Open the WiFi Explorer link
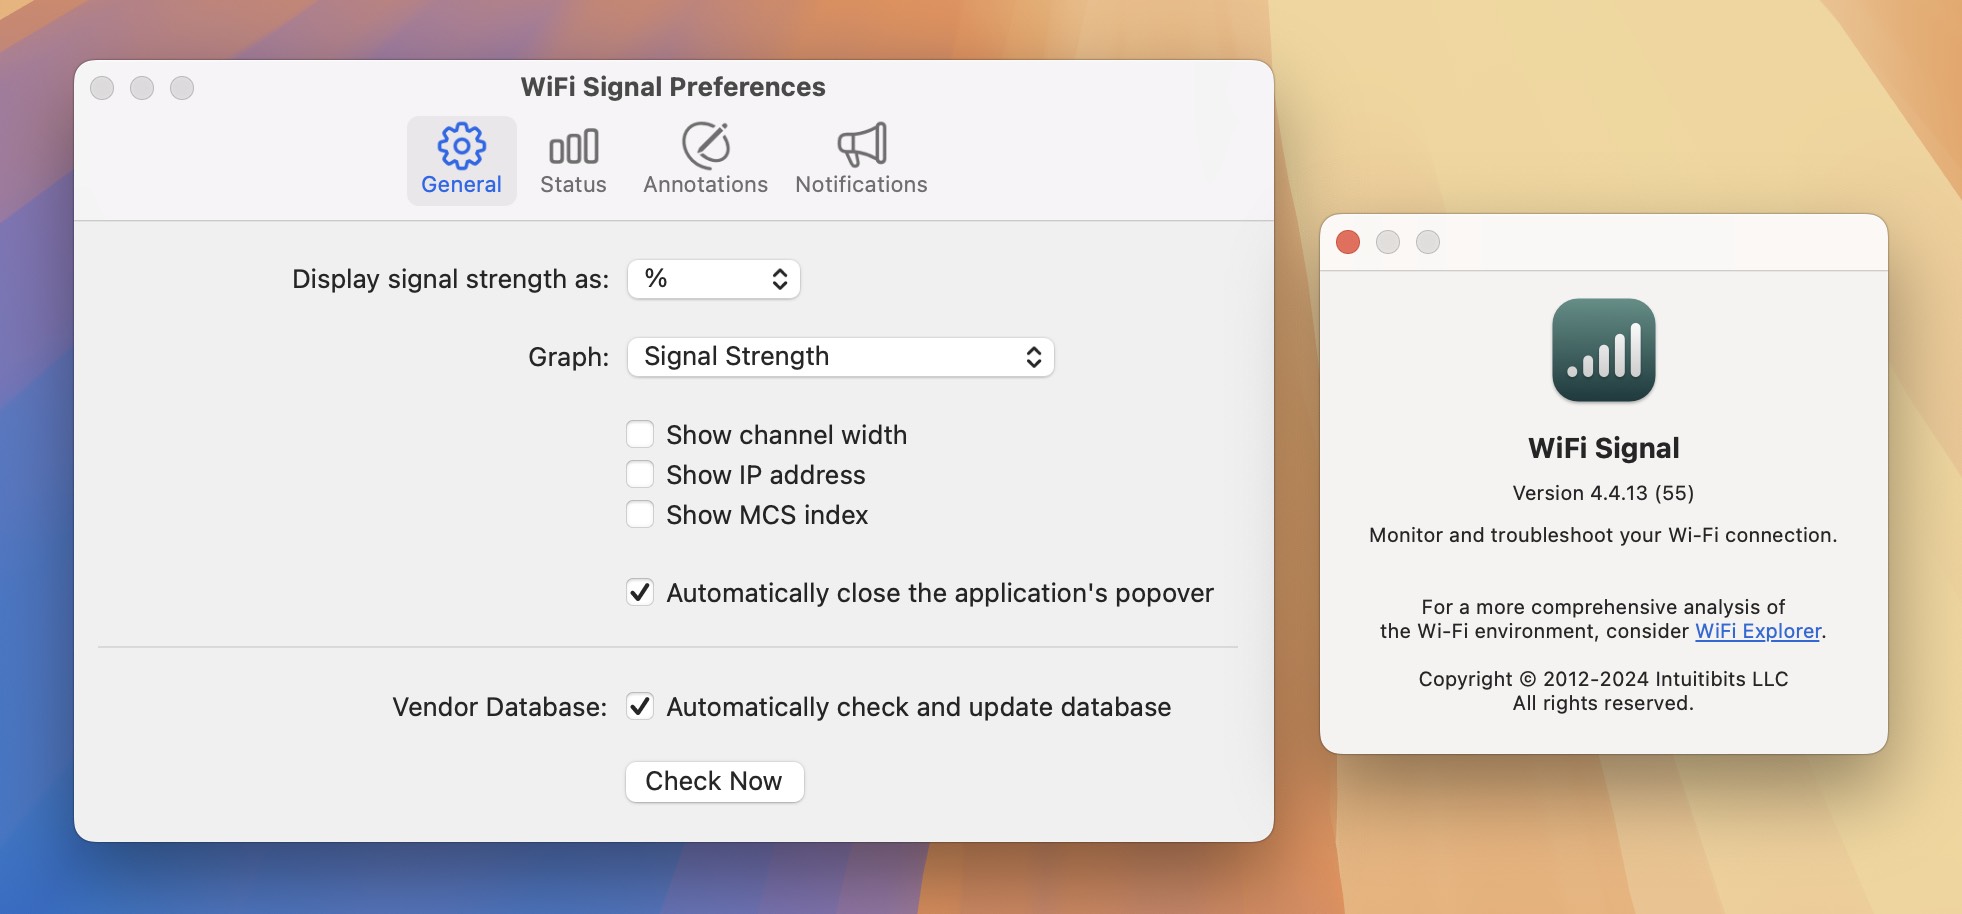 [1757, 631]
